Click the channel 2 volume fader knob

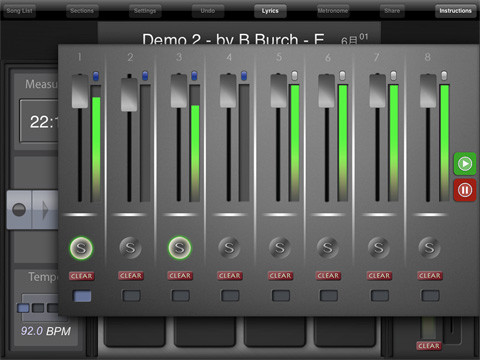pyautogui.click(x=129, y=94)
